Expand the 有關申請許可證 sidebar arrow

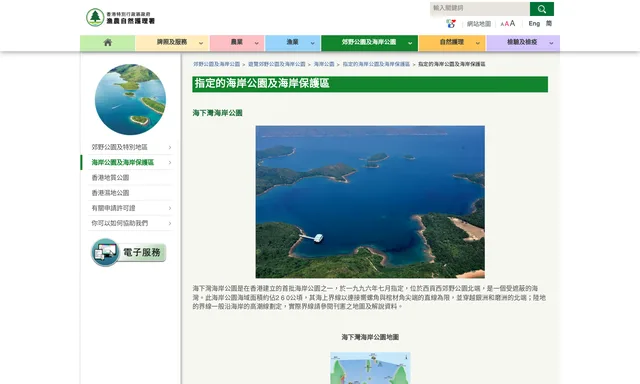tap(170, 209)
